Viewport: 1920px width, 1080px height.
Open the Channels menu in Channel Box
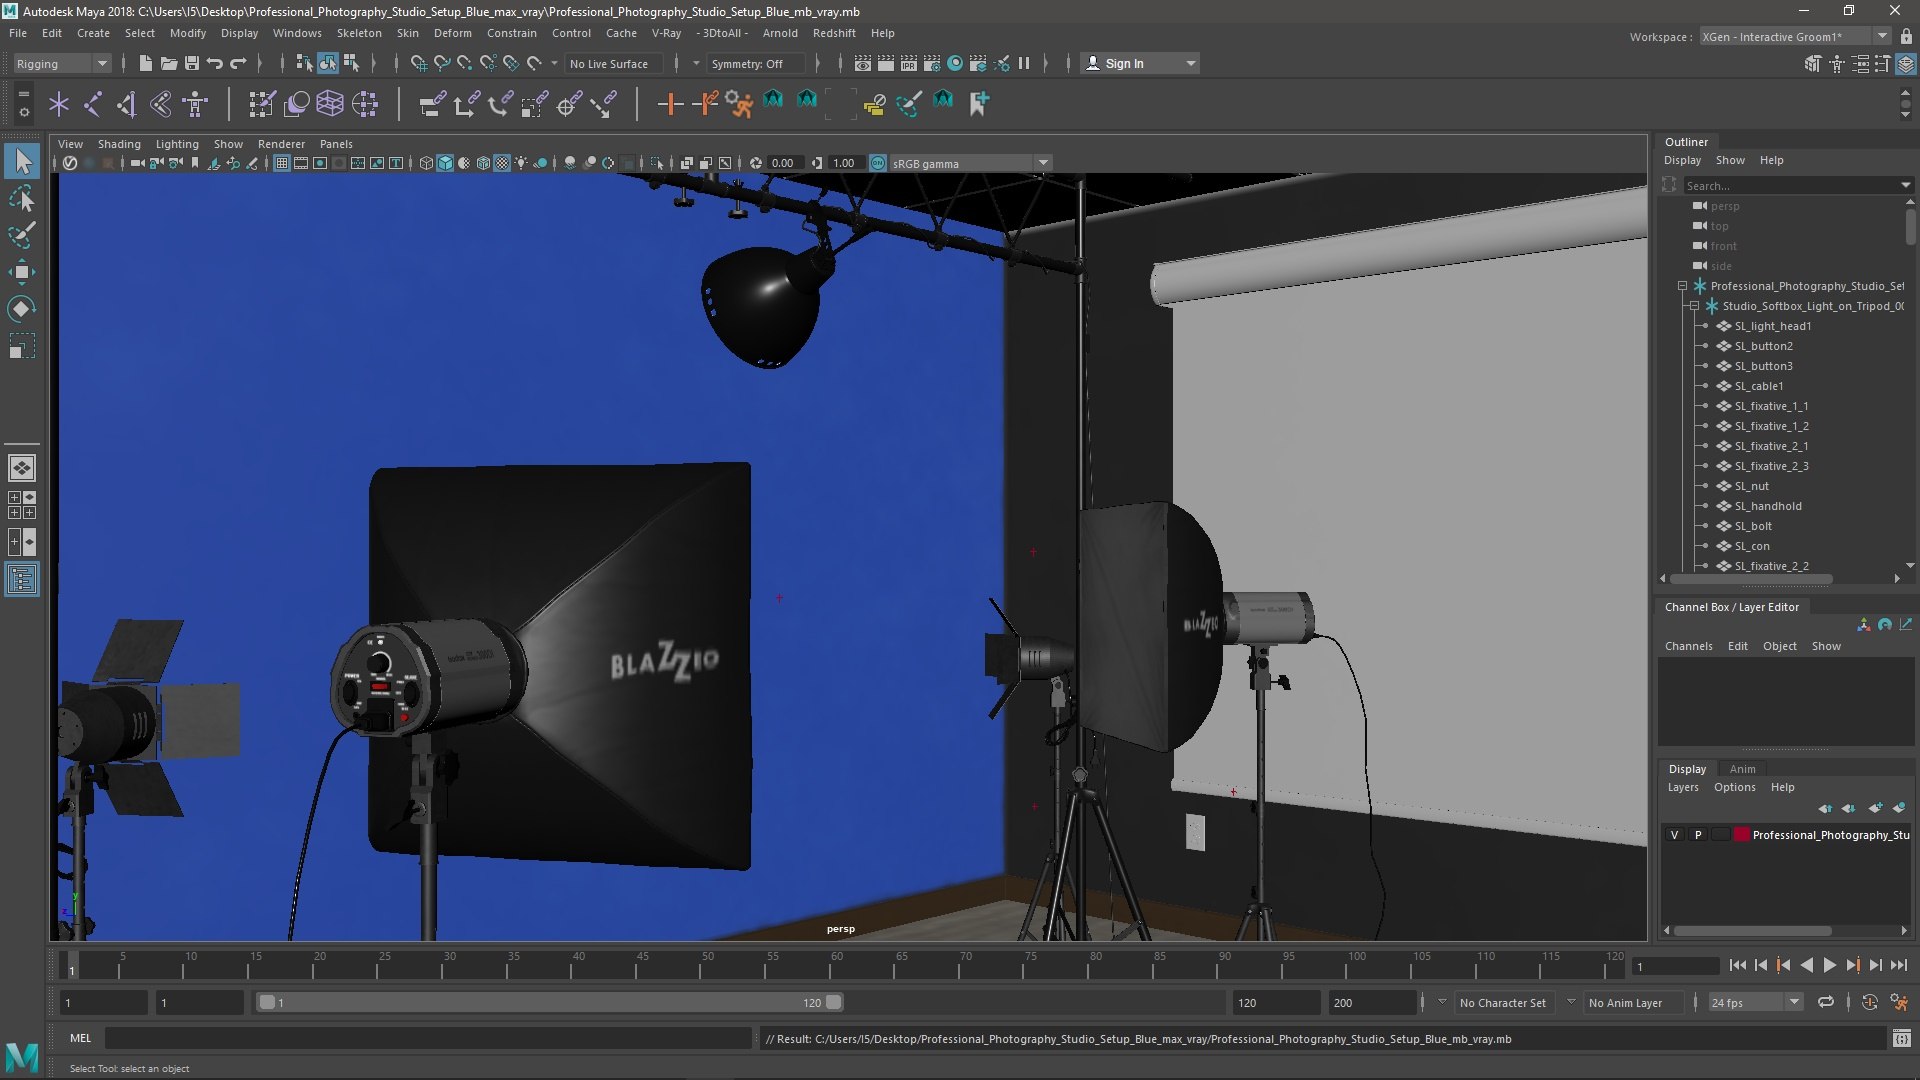[x=1688, y=646]
